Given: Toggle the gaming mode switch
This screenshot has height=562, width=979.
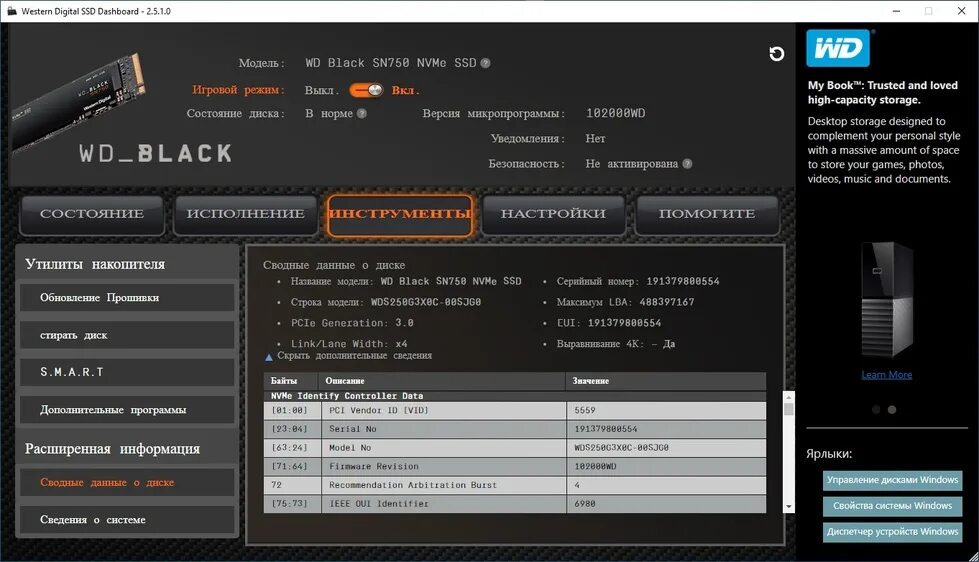Looking at the screenshot, I should coord(367,90).
